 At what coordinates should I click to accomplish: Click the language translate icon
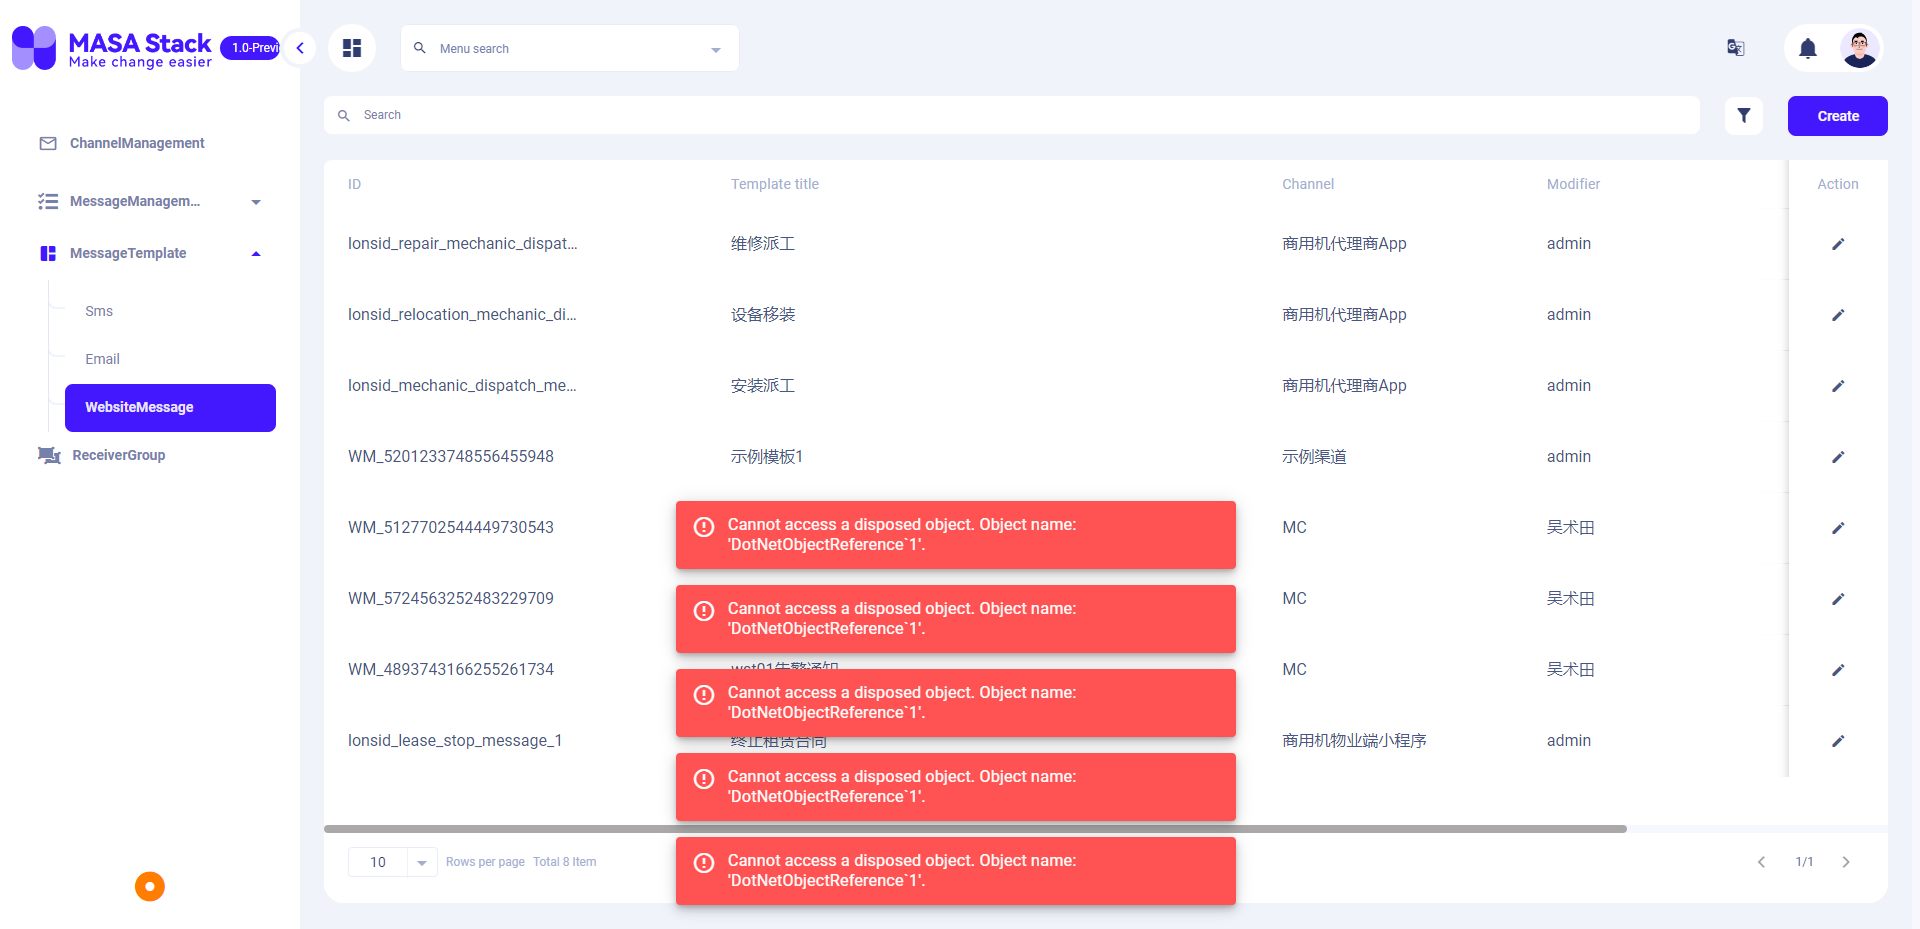1736,48
